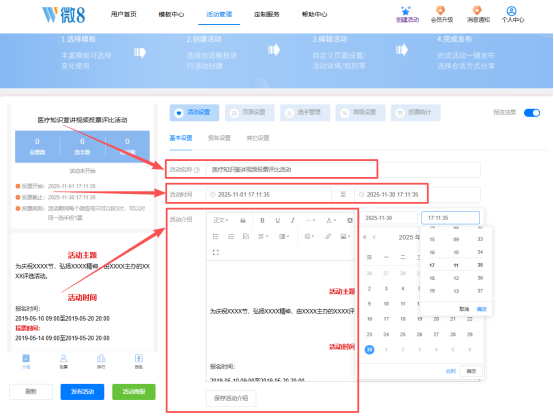Screen dimensions: 554x417
Task: Go to previous month in calendar
Action: [x=374, y=237]
